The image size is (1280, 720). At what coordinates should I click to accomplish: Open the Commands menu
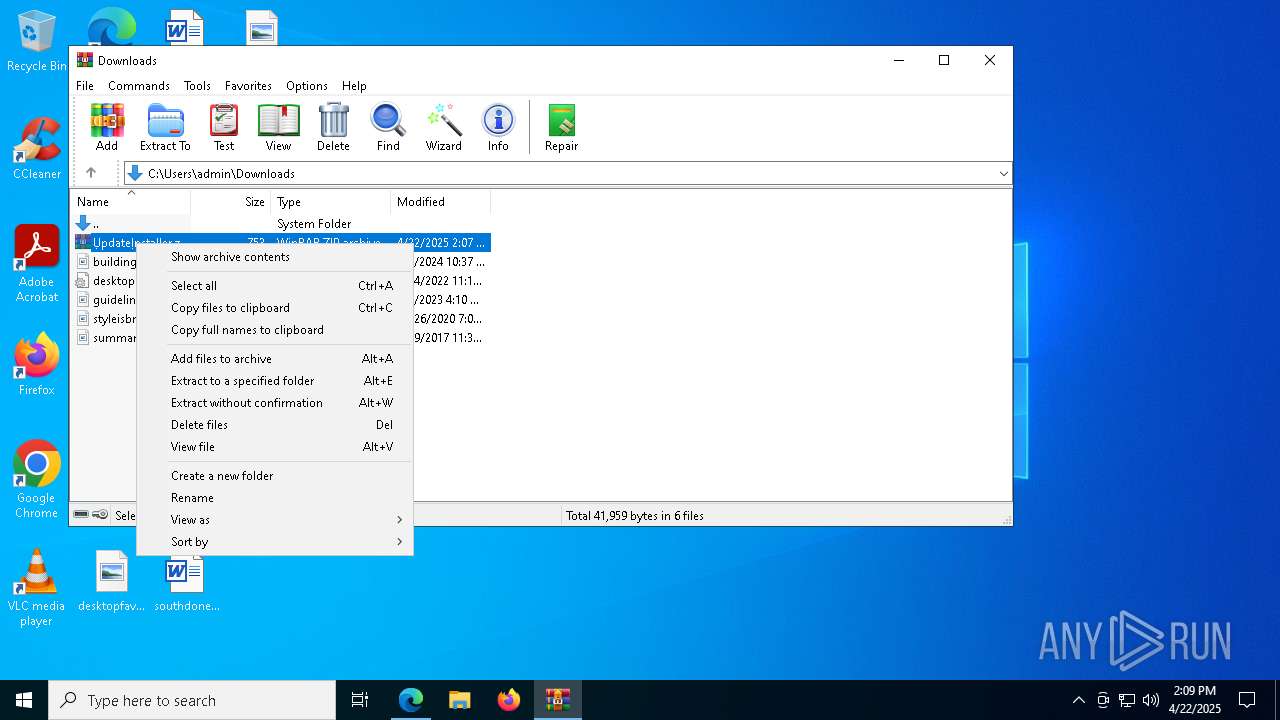pyautogui.click(x=139, y=86)
